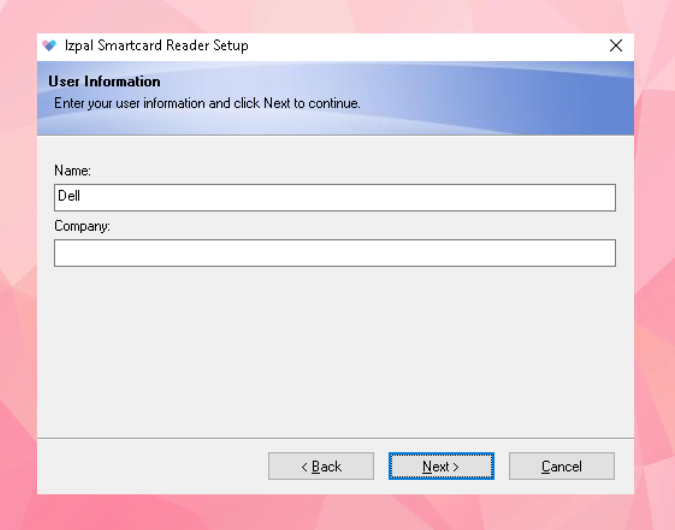Close the Izpal Smartcard Reader Setup window
675x530 pixels.
[x=616, y=46]
